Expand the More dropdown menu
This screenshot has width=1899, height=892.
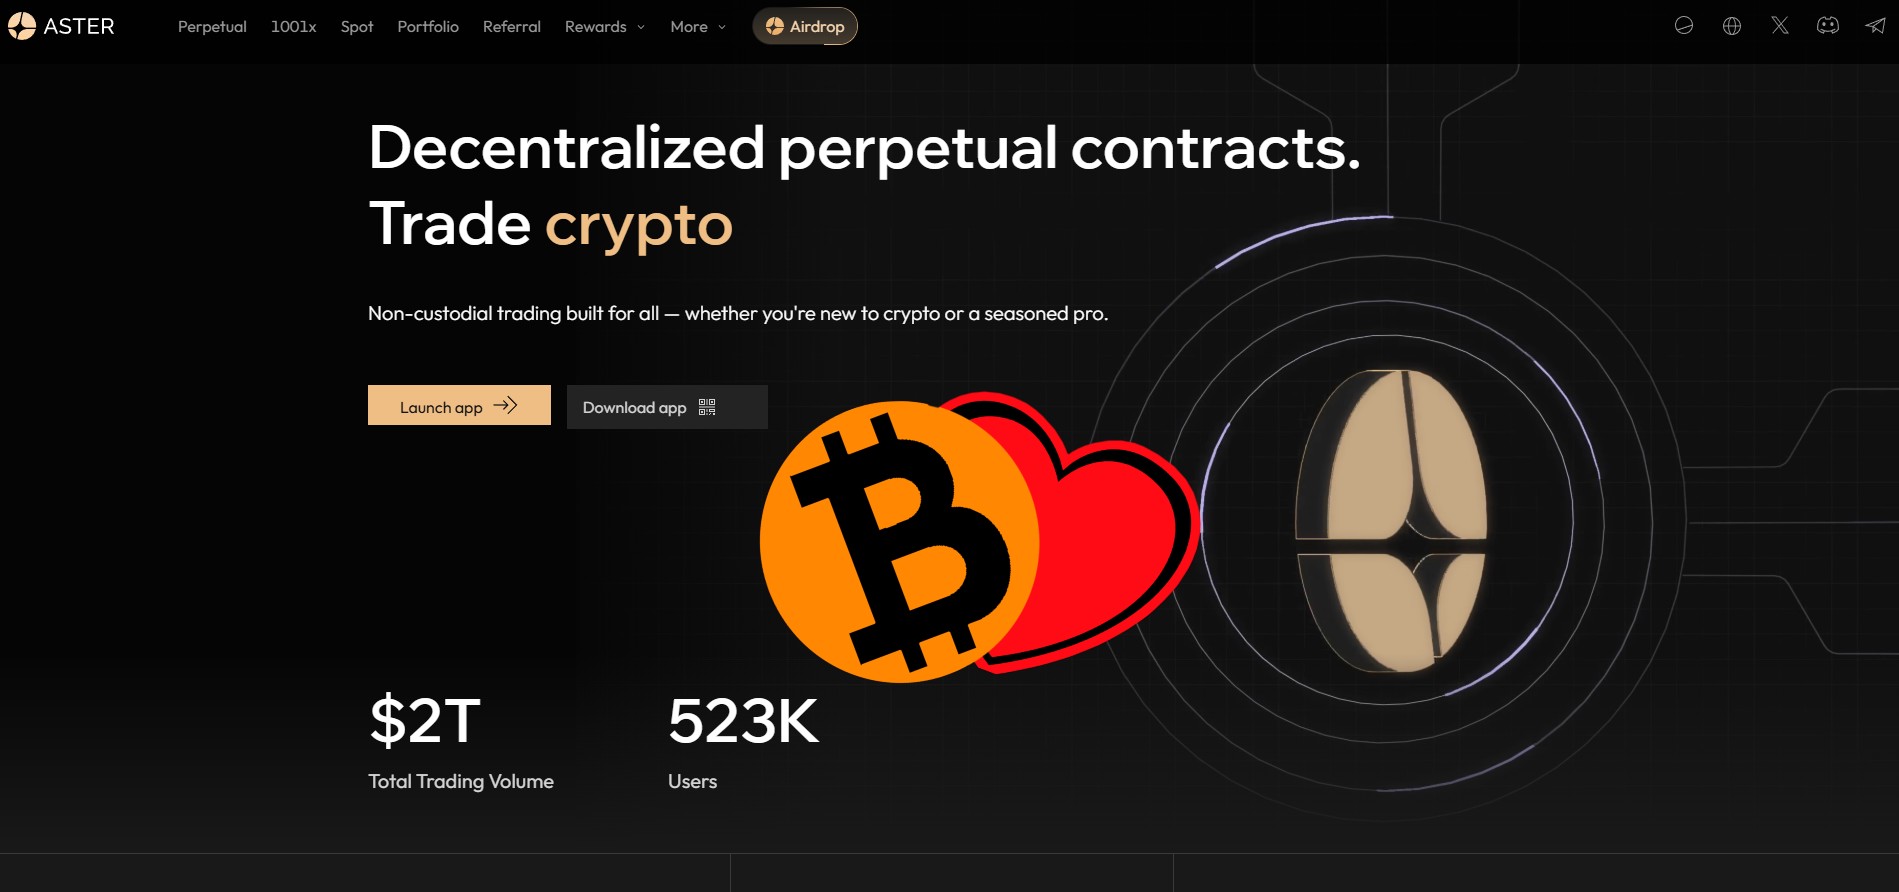point(698,26)
